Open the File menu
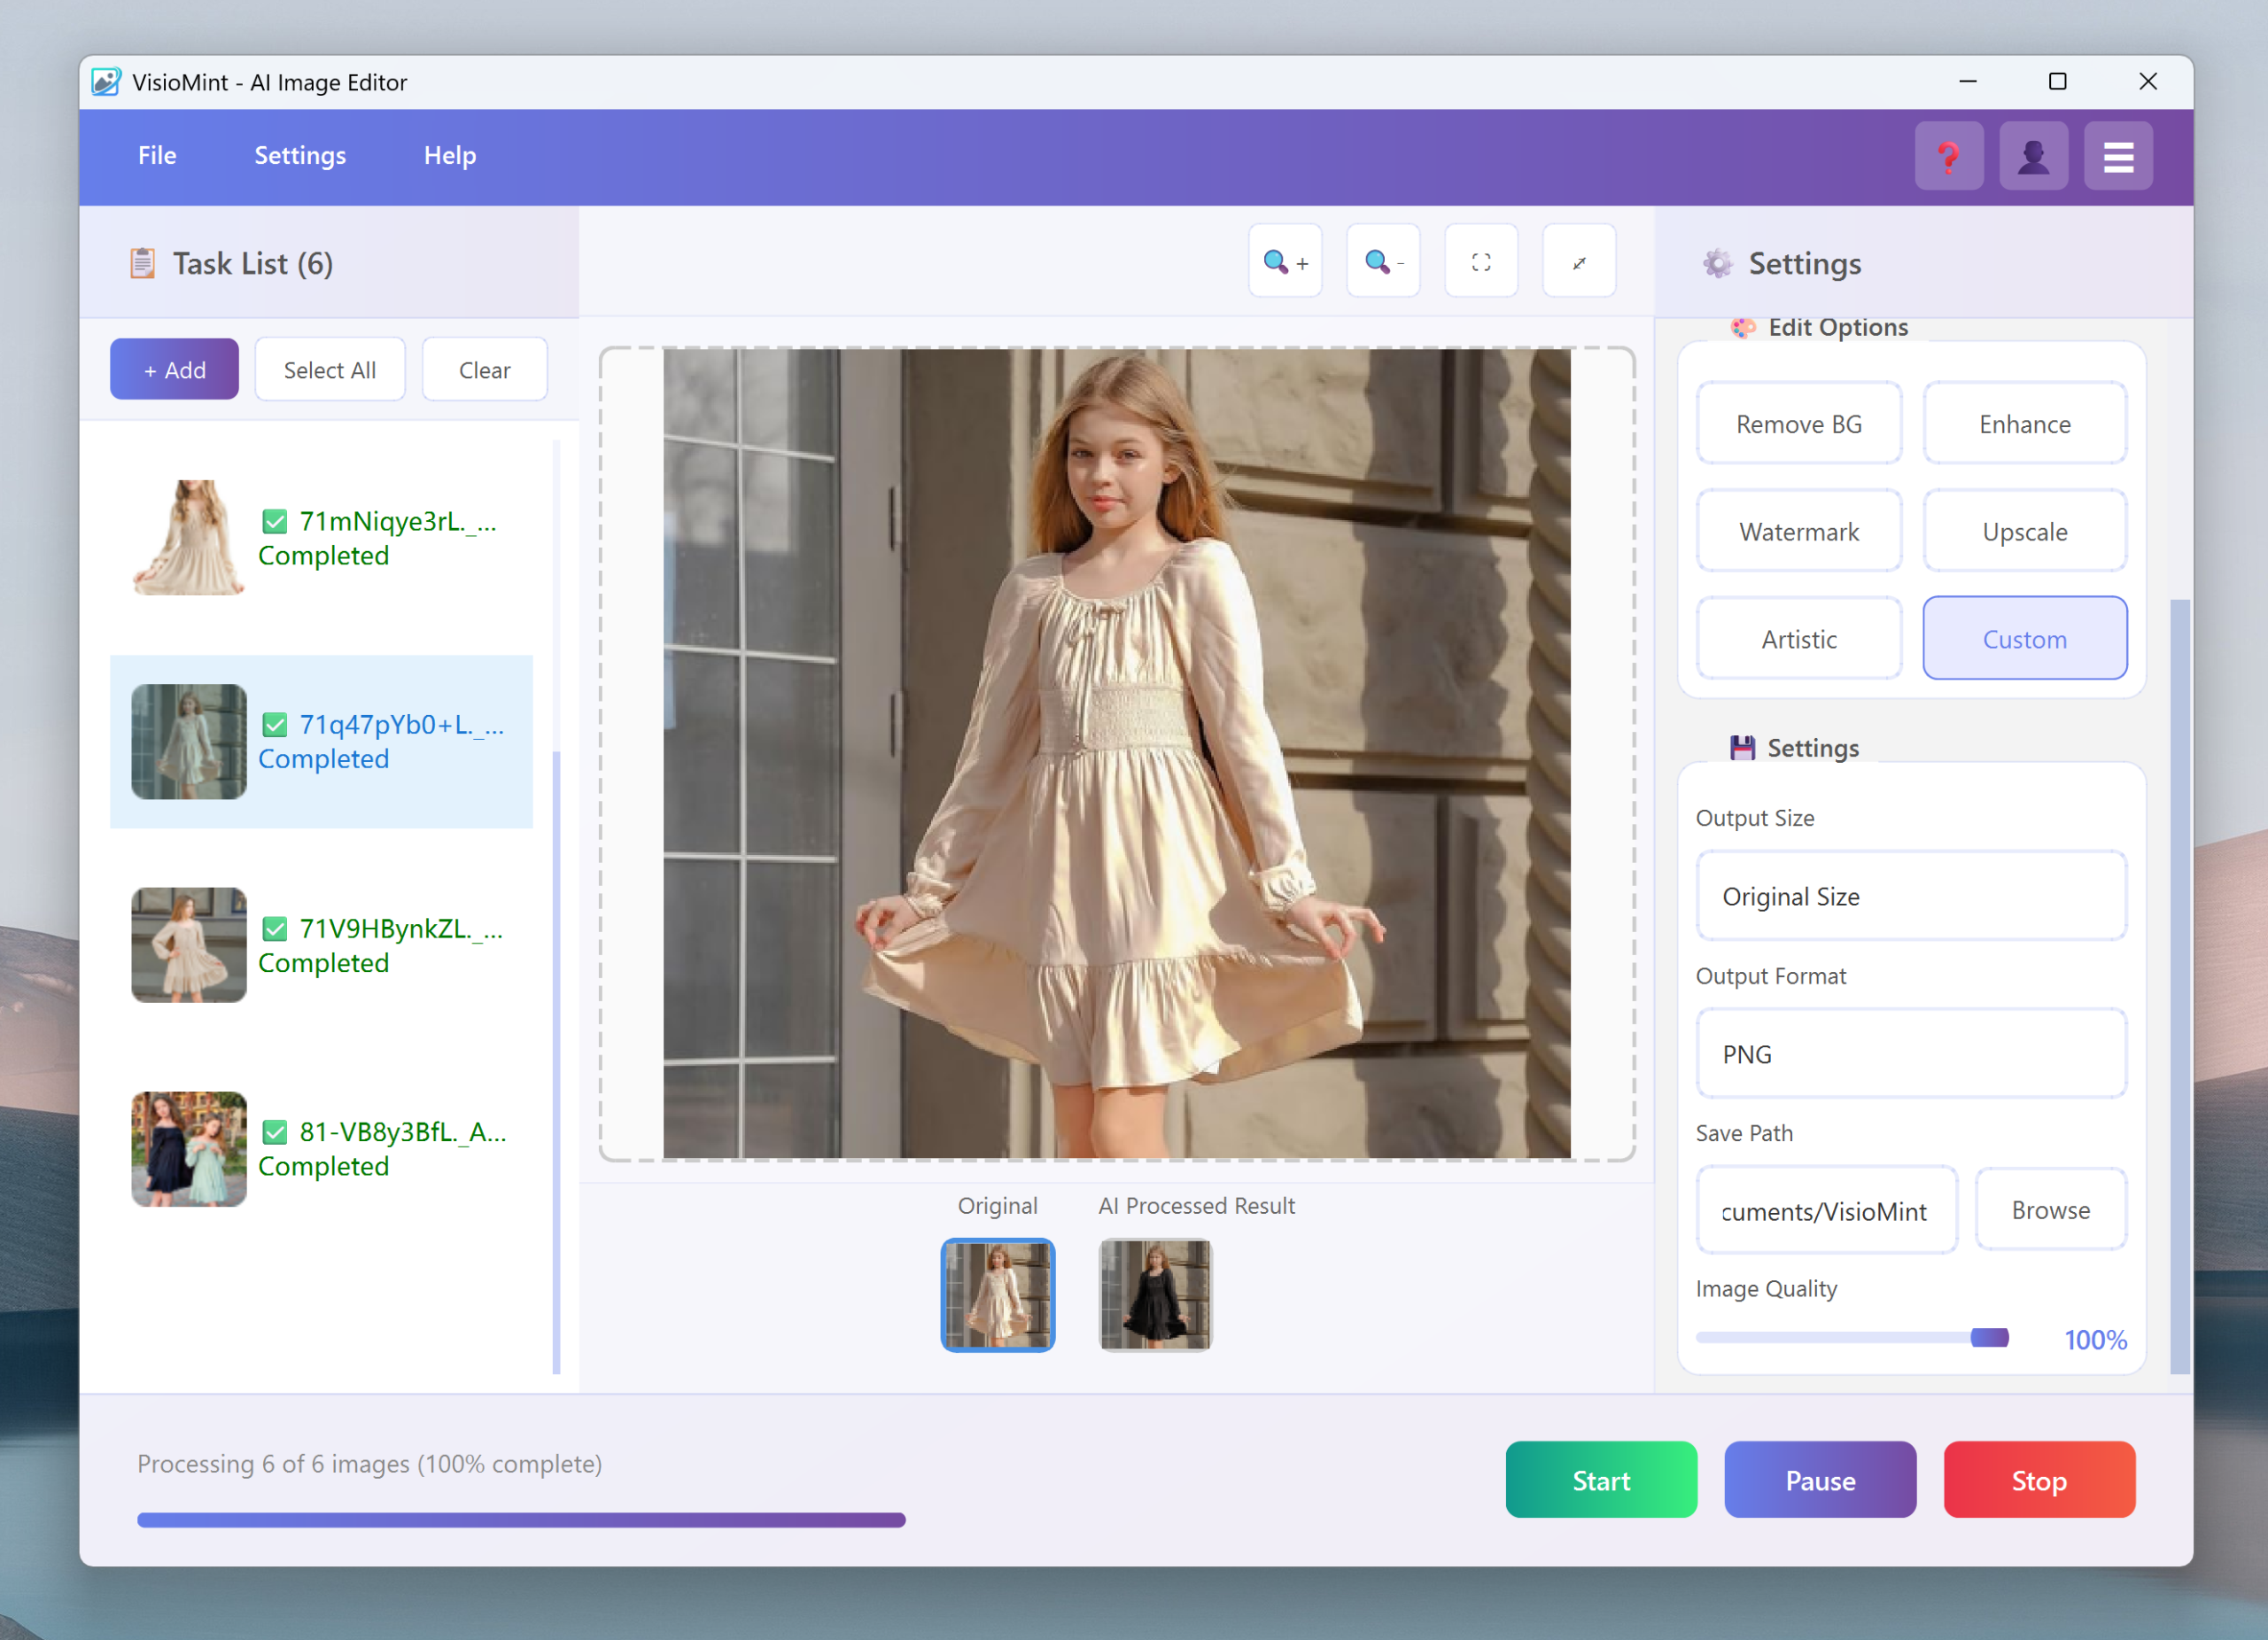The image size is (2268, 1640). tap(157, 156)
